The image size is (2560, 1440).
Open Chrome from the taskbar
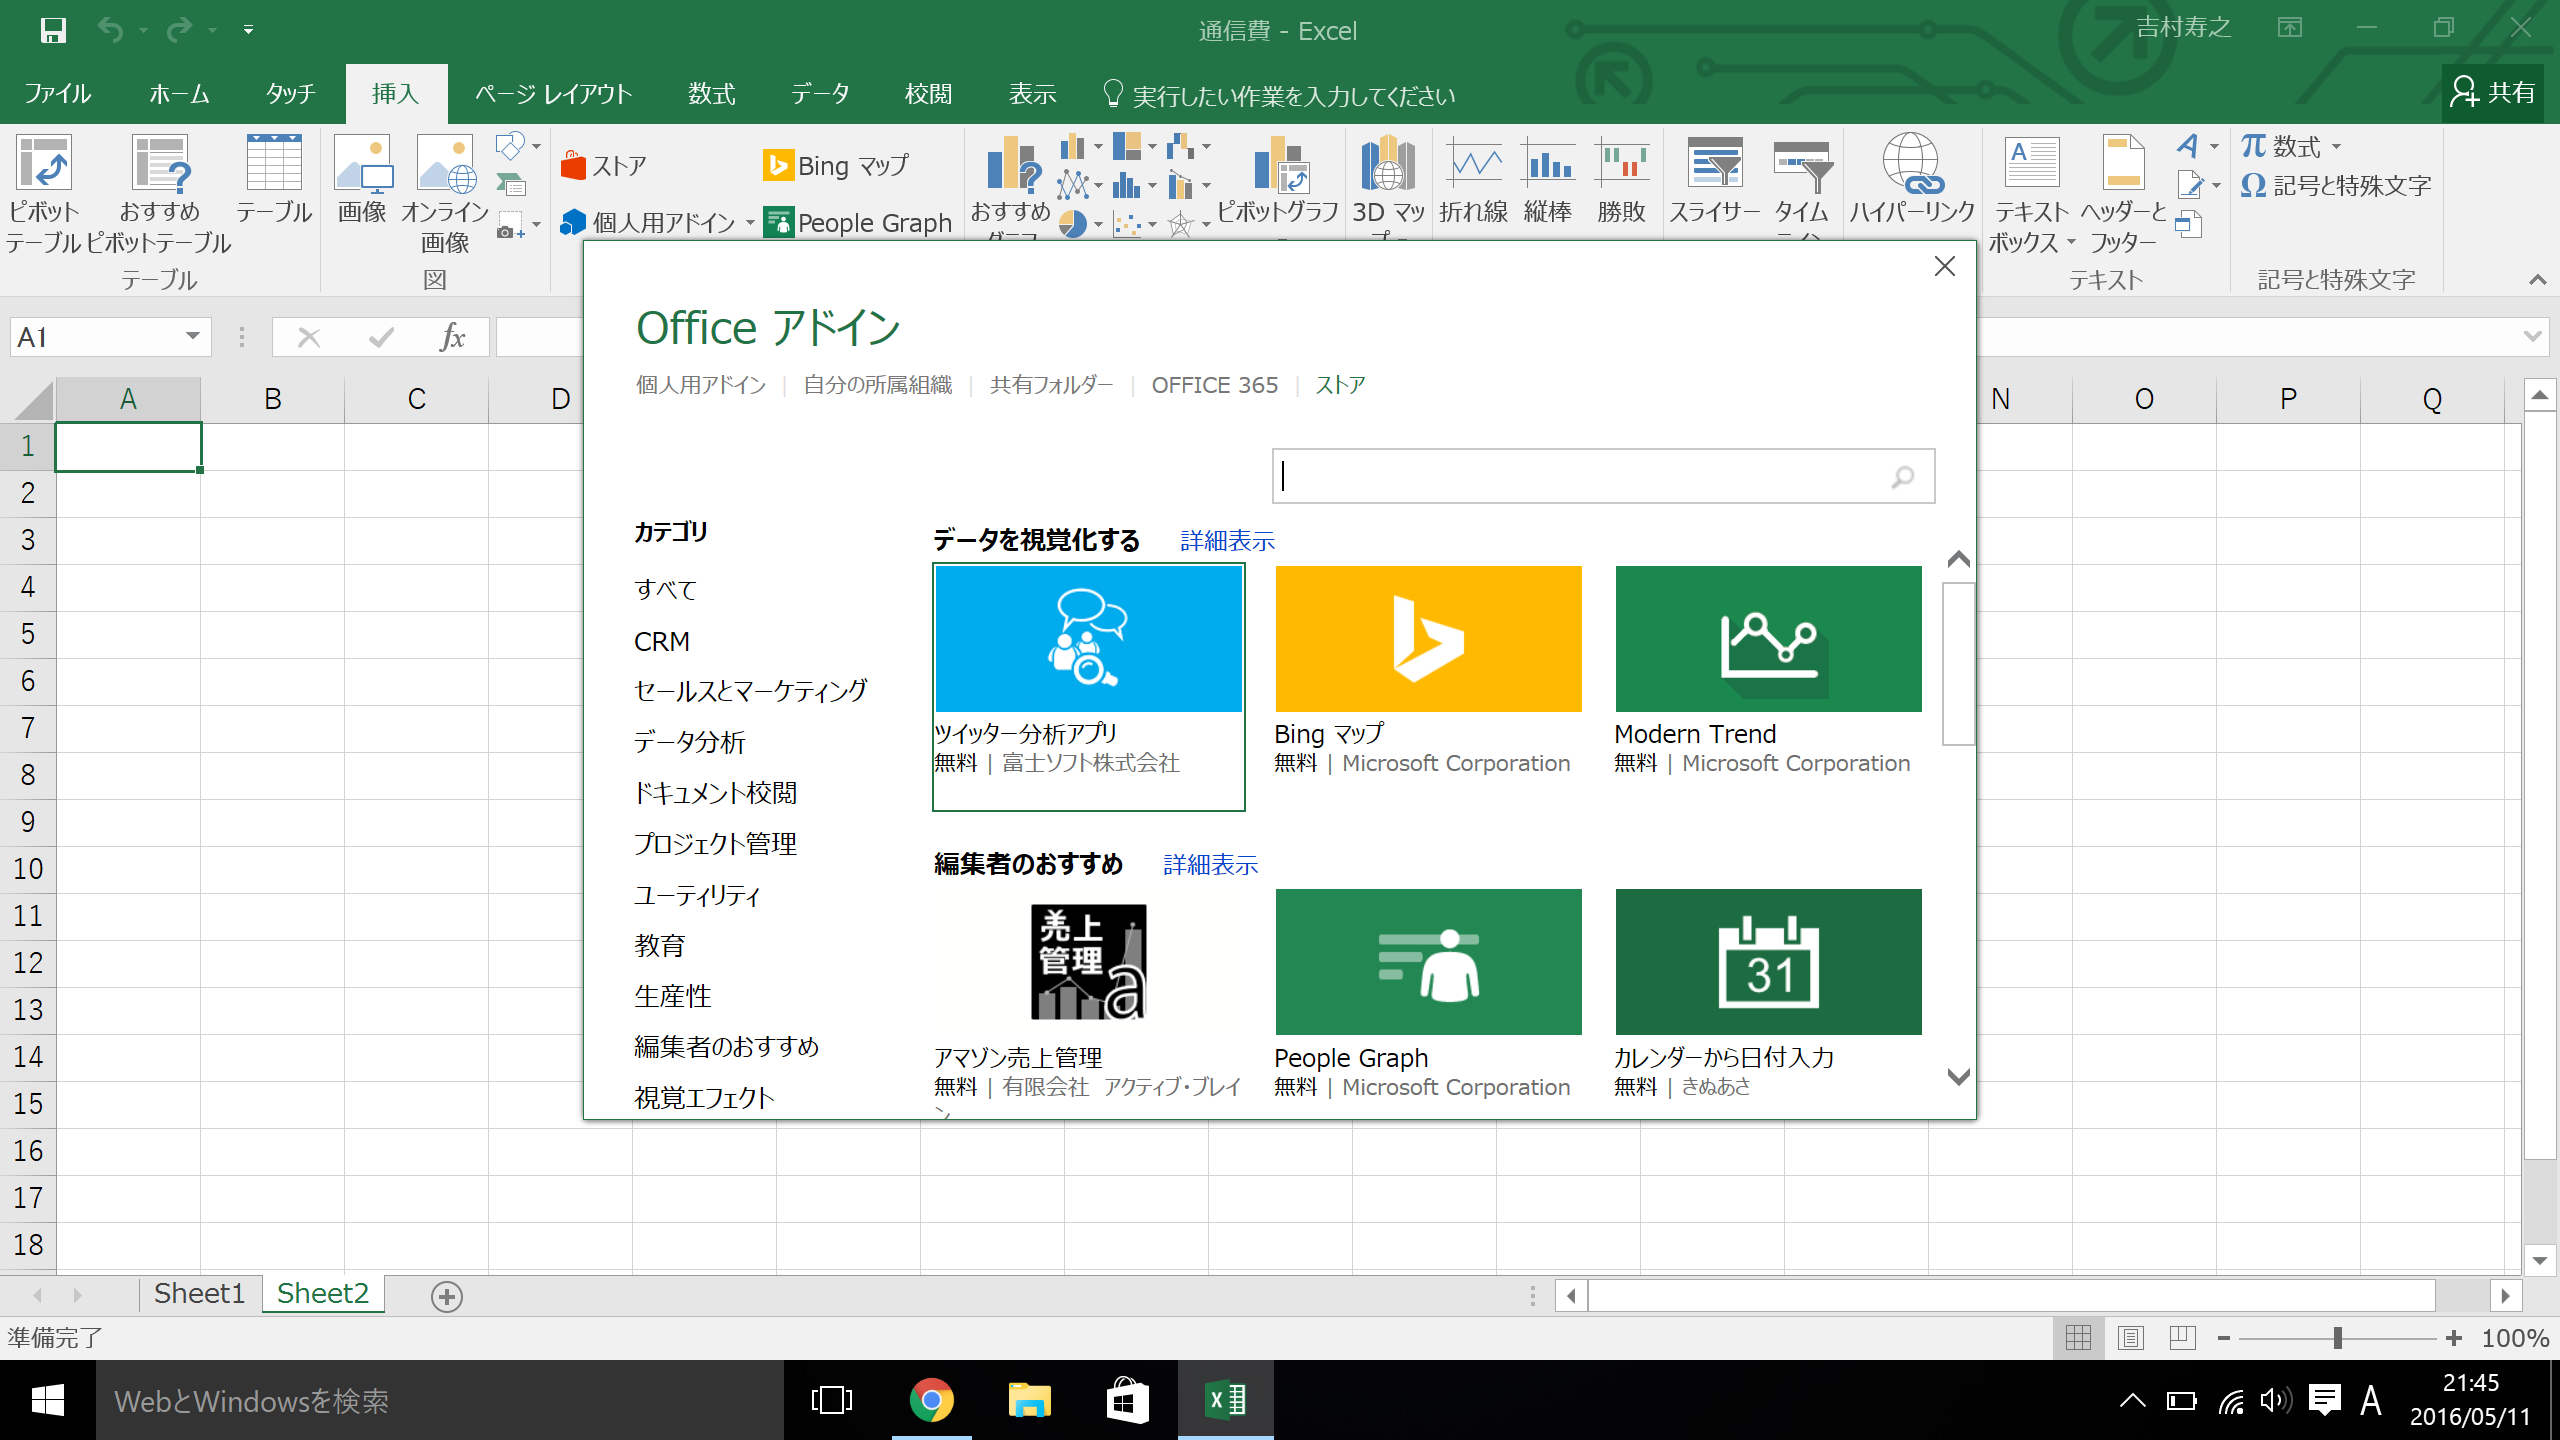click(x=931, y=1400)
